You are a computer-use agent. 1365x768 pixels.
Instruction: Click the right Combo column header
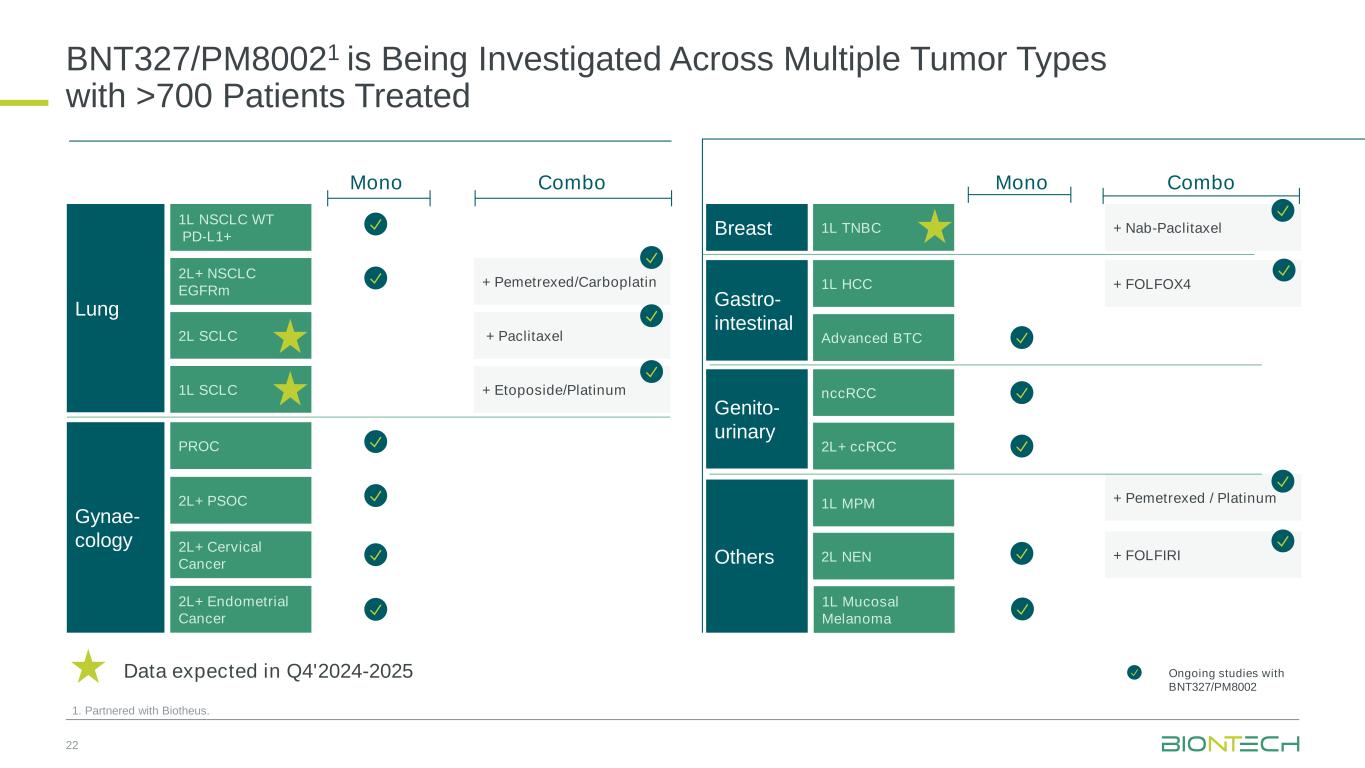(x=1200, y=183)
